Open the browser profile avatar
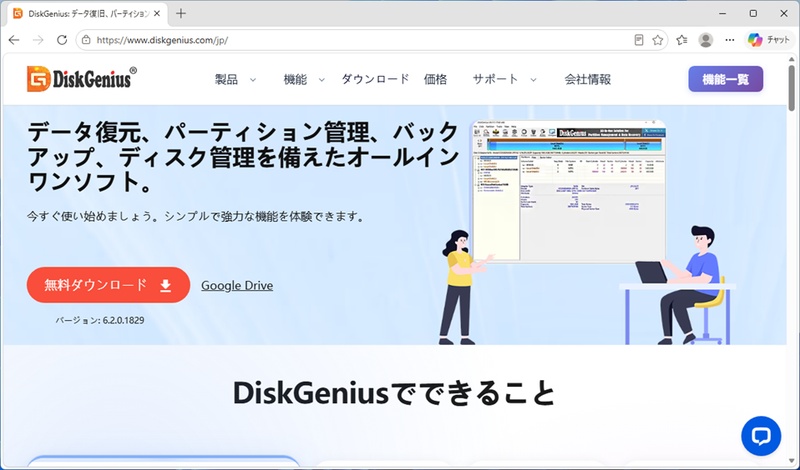 706,40
